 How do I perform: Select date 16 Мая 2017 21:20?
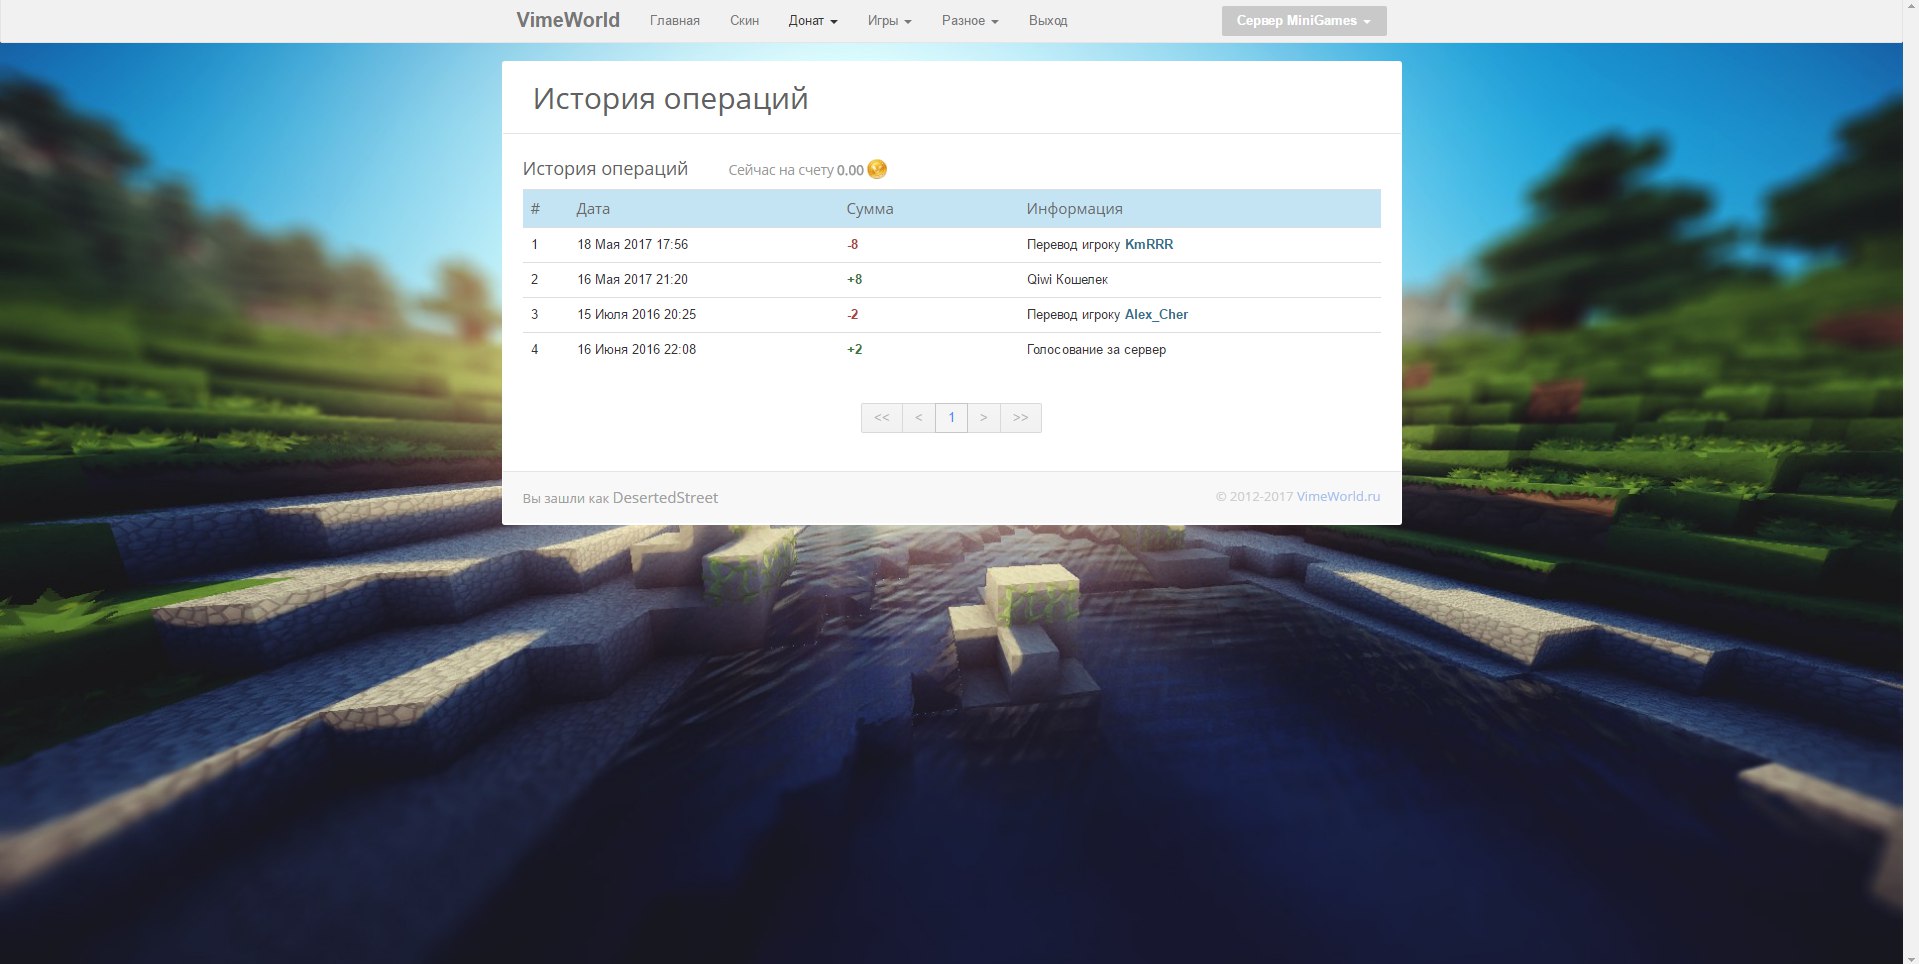(x=632, y=279)
